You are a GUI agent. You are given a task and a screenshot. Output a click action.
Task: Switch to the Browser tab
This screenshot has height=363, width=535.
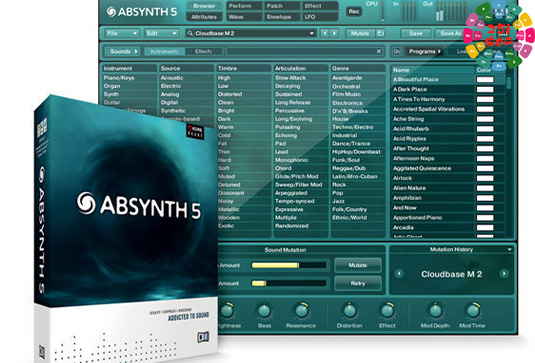point(204,6)
